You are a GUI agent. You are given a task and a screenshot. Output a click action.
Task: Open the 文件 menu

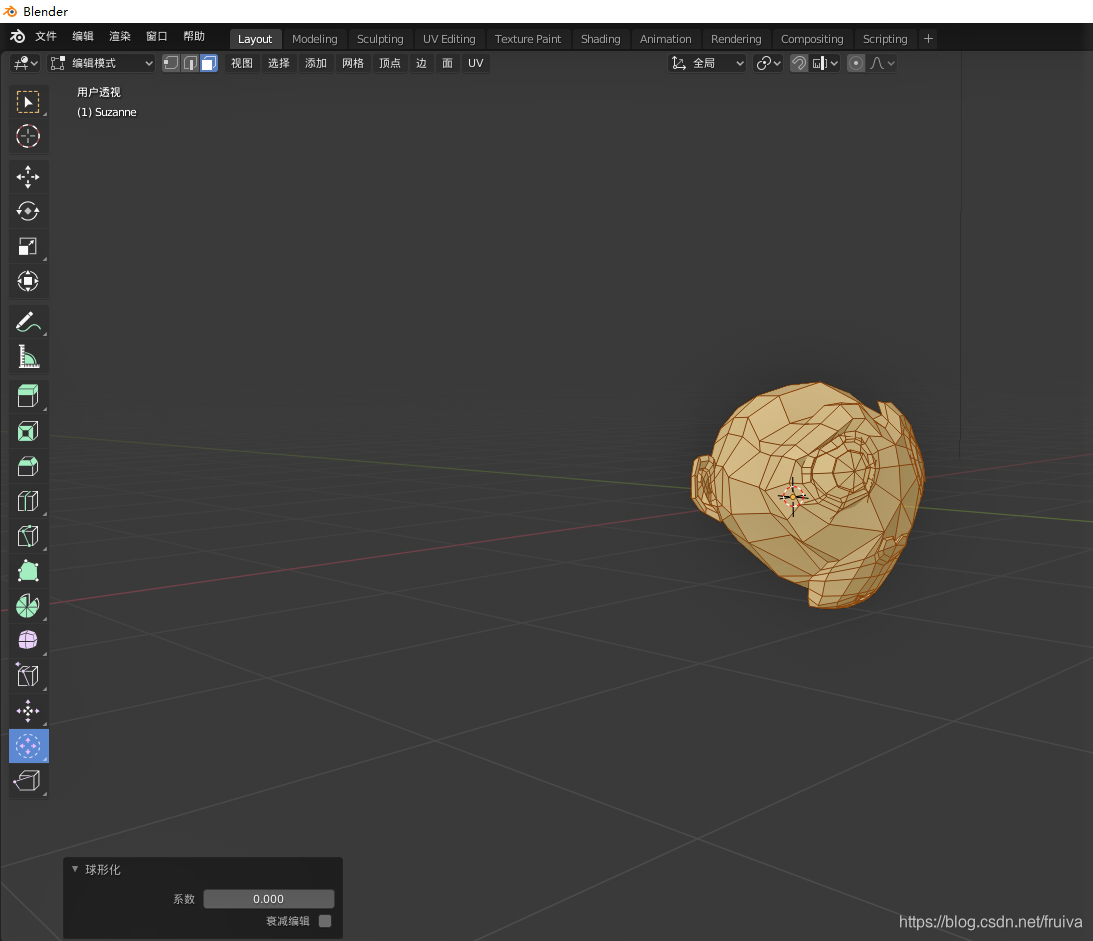point(46,37)
